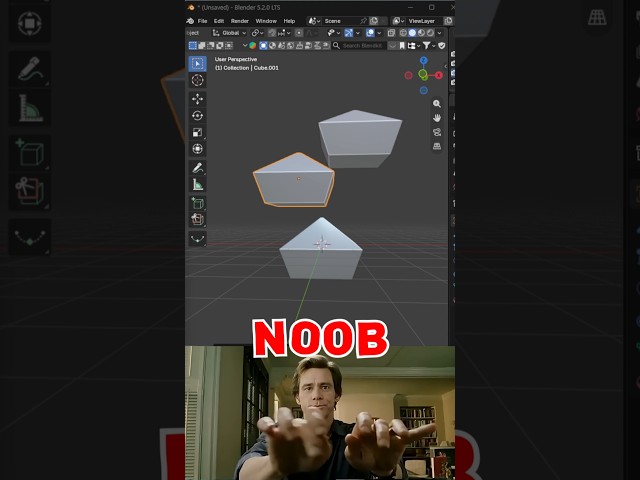Open object type visibility dropdown
The image size is (640, 480).
click(x=333, y=33)
